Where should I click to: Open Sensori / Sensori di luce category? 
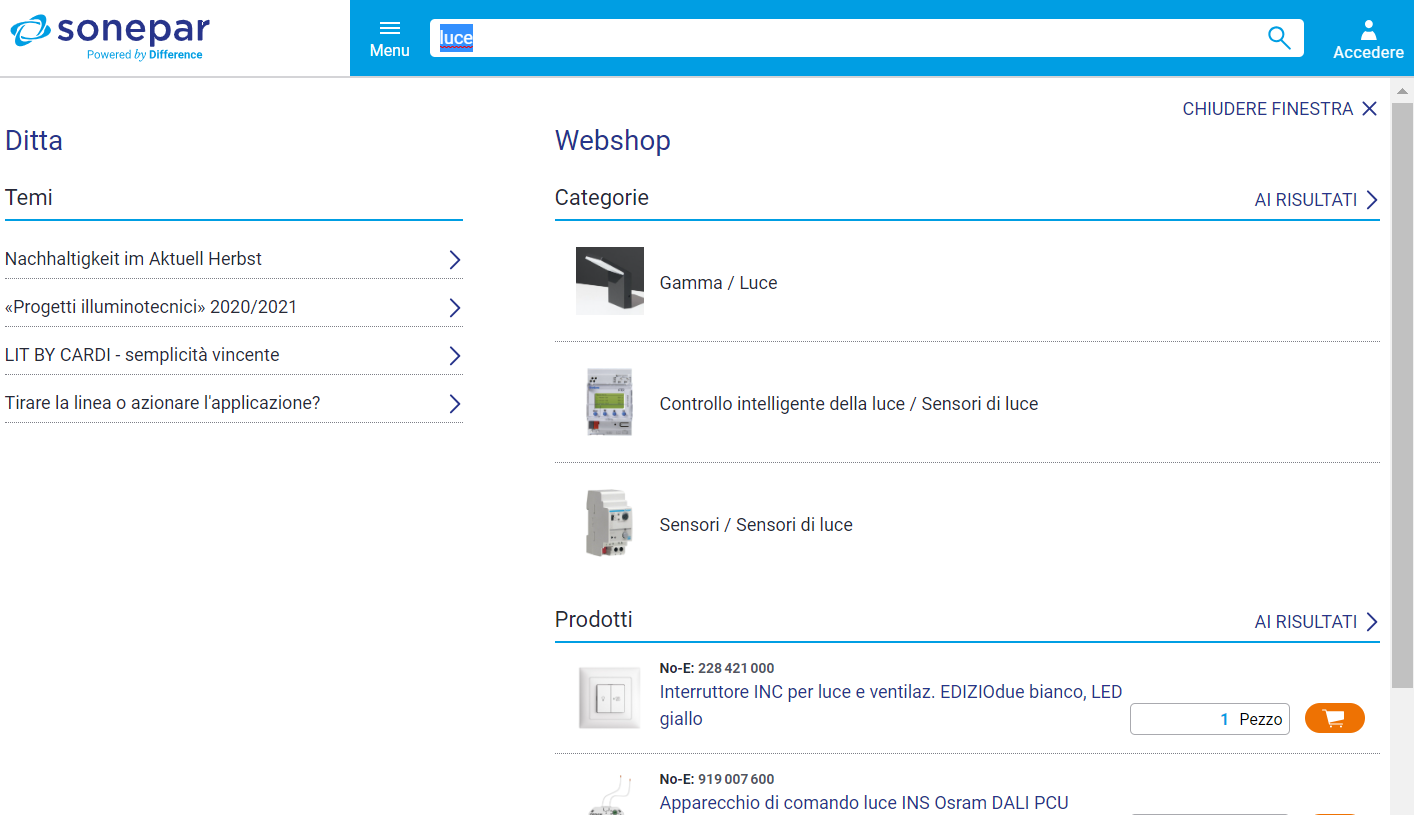(756, 525)
